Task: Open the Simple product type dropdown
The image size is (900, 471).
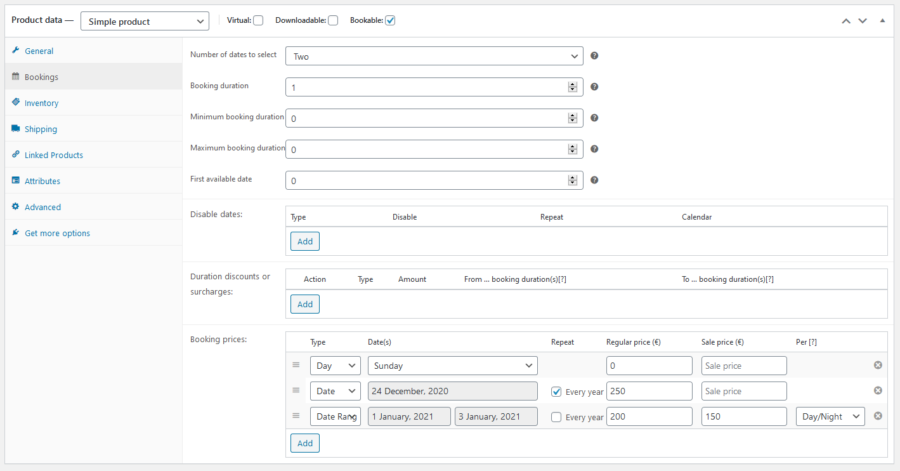Action: pos(145,21)
